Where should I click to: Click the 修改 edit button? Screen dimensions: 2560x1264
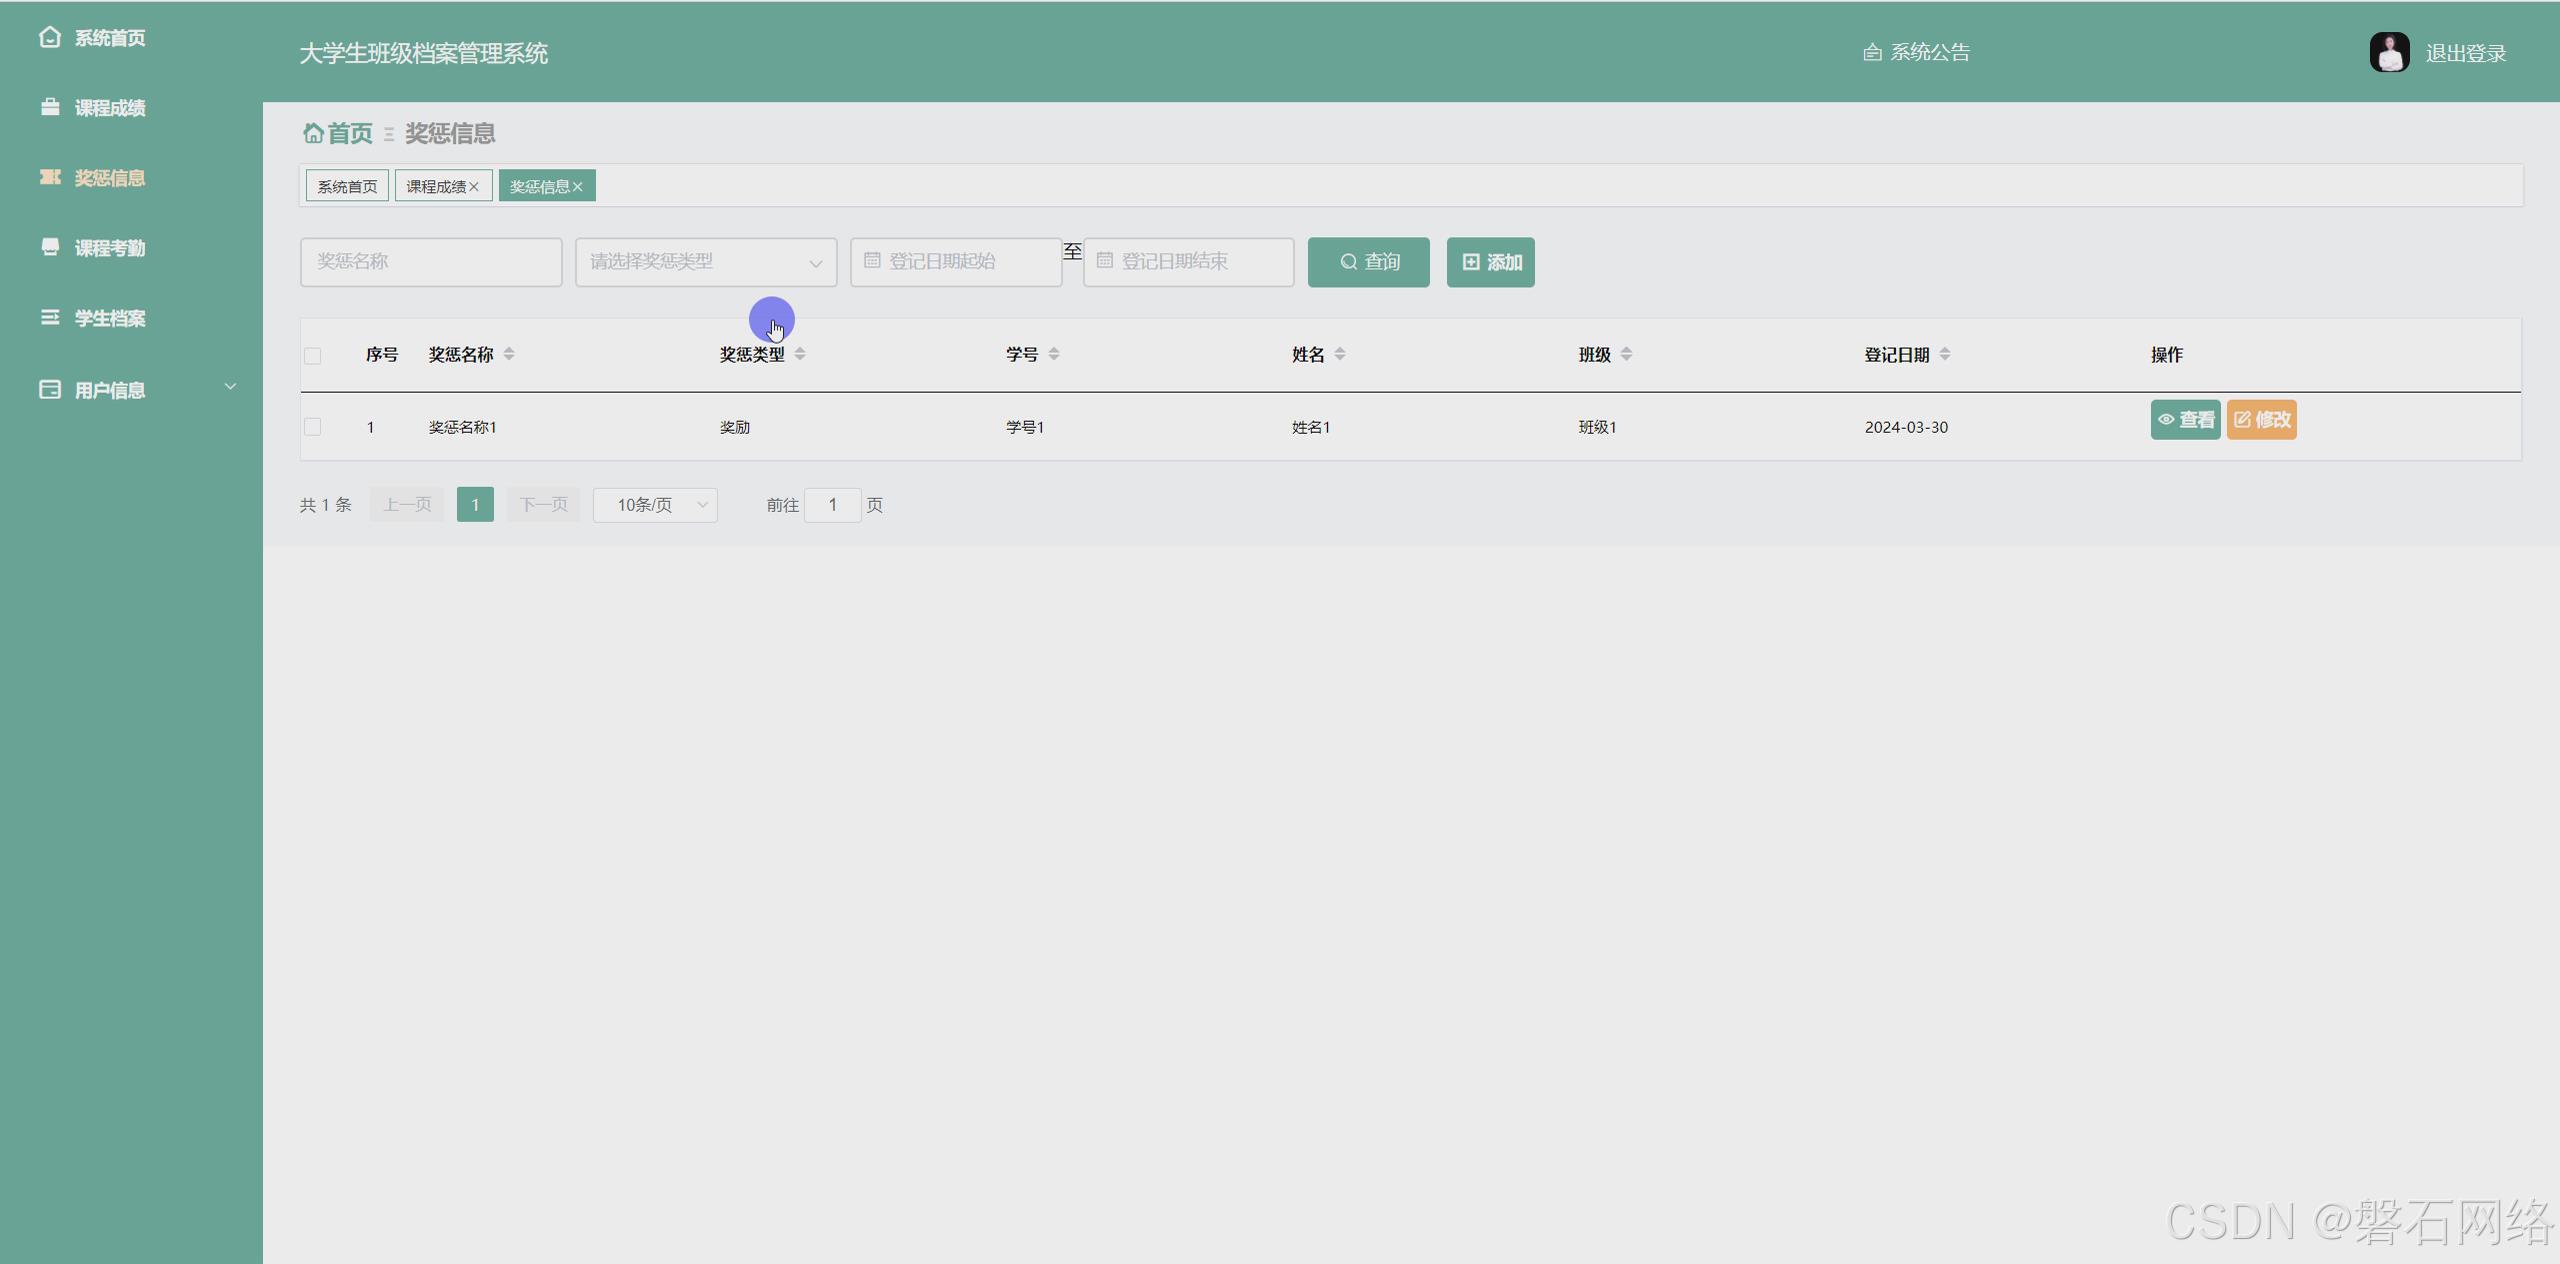click(x=2261, y=420)
